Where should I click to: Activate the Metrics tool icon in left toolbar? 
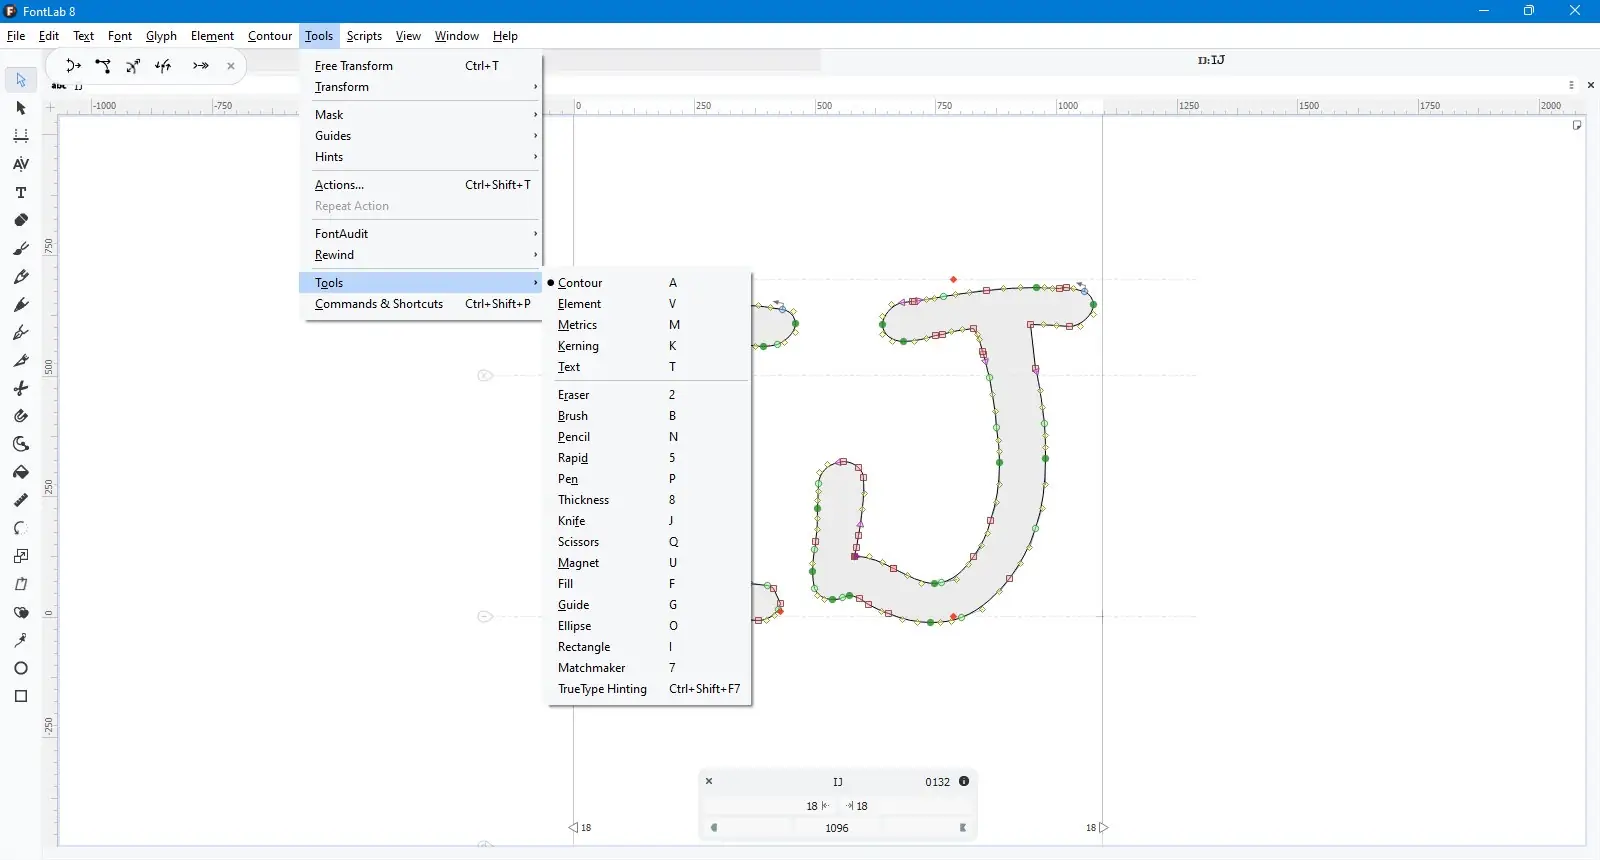tap(21, 135)
